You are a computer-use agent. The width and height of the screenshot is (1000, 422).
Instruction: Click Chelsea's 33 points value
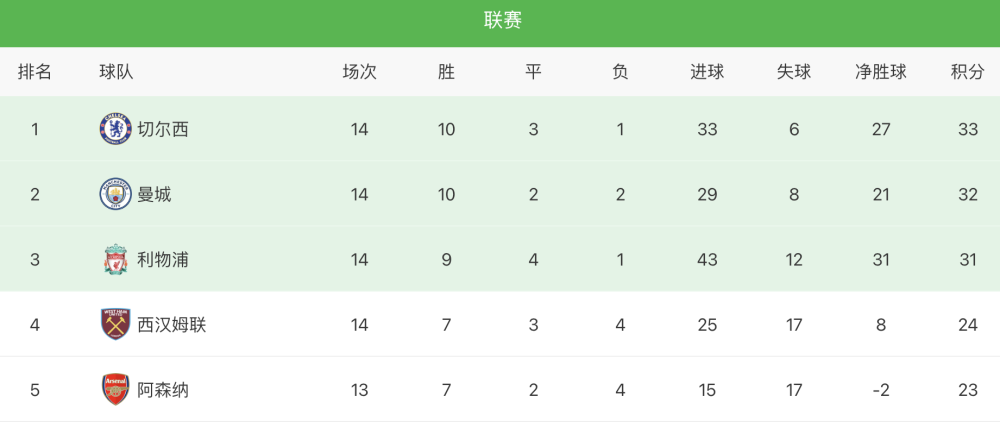click(x=967, y=129)
